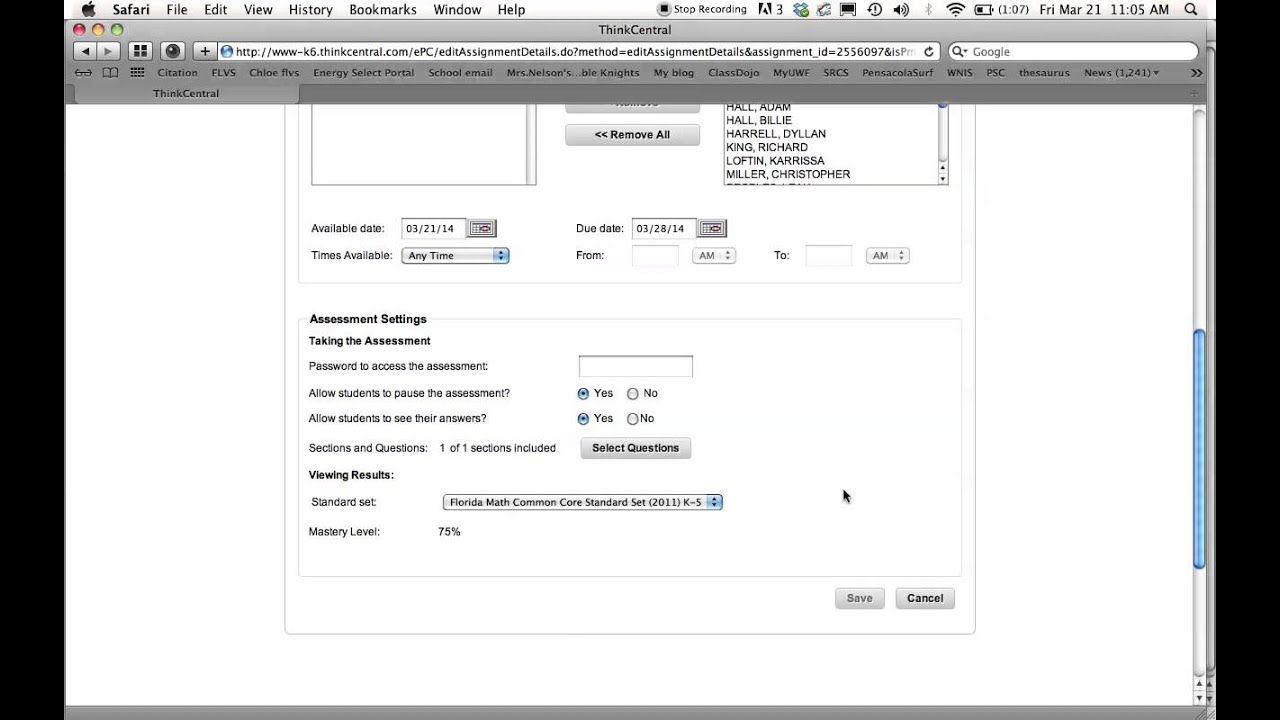
Task: Select Yes for pausing the assessment
Action: click(x=583, y=394)
